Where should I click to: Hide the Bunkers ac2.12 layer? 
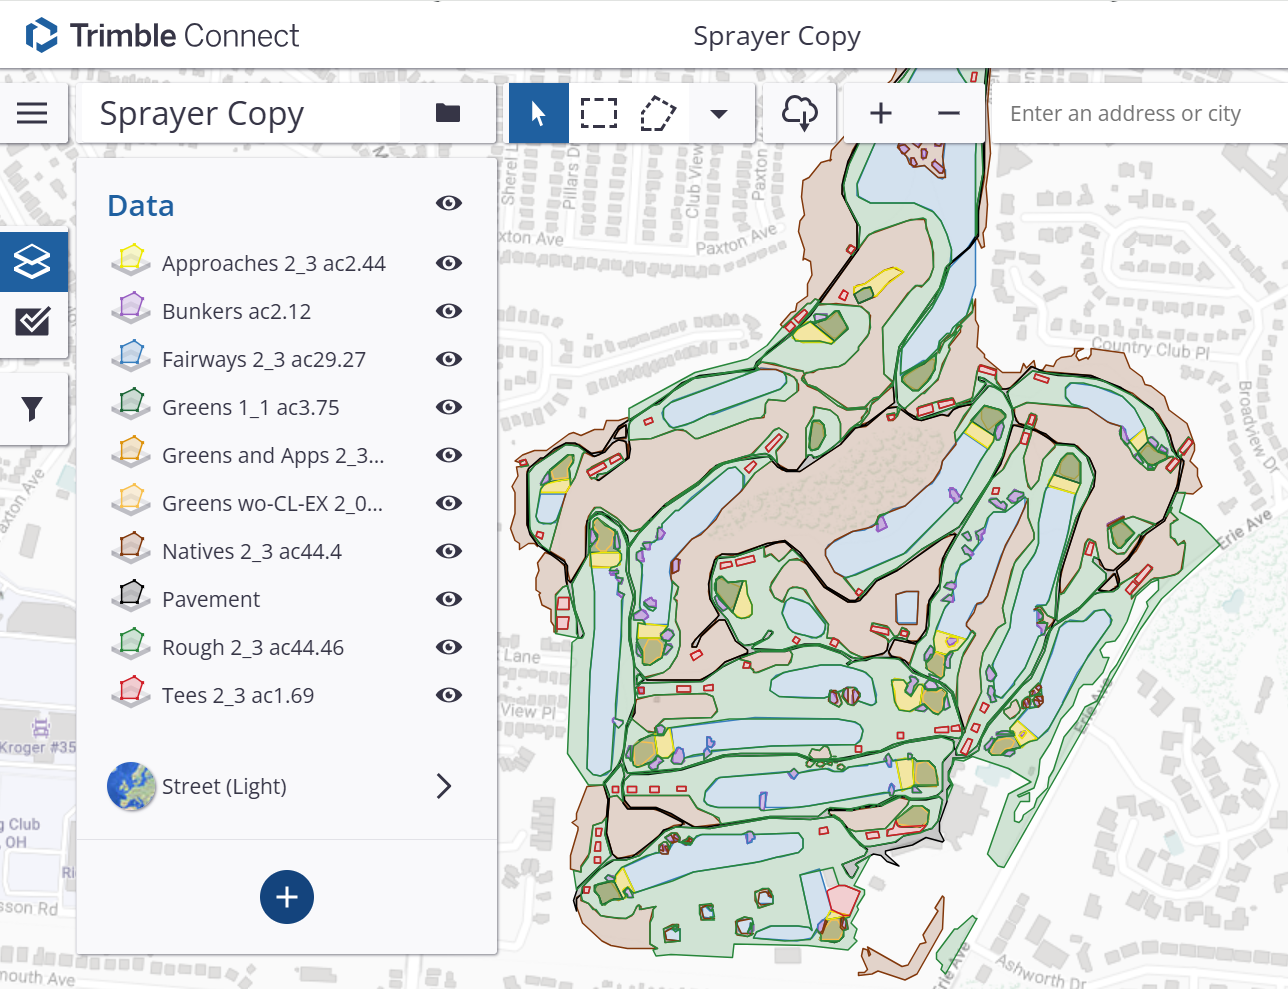click(x=449, y=311)
